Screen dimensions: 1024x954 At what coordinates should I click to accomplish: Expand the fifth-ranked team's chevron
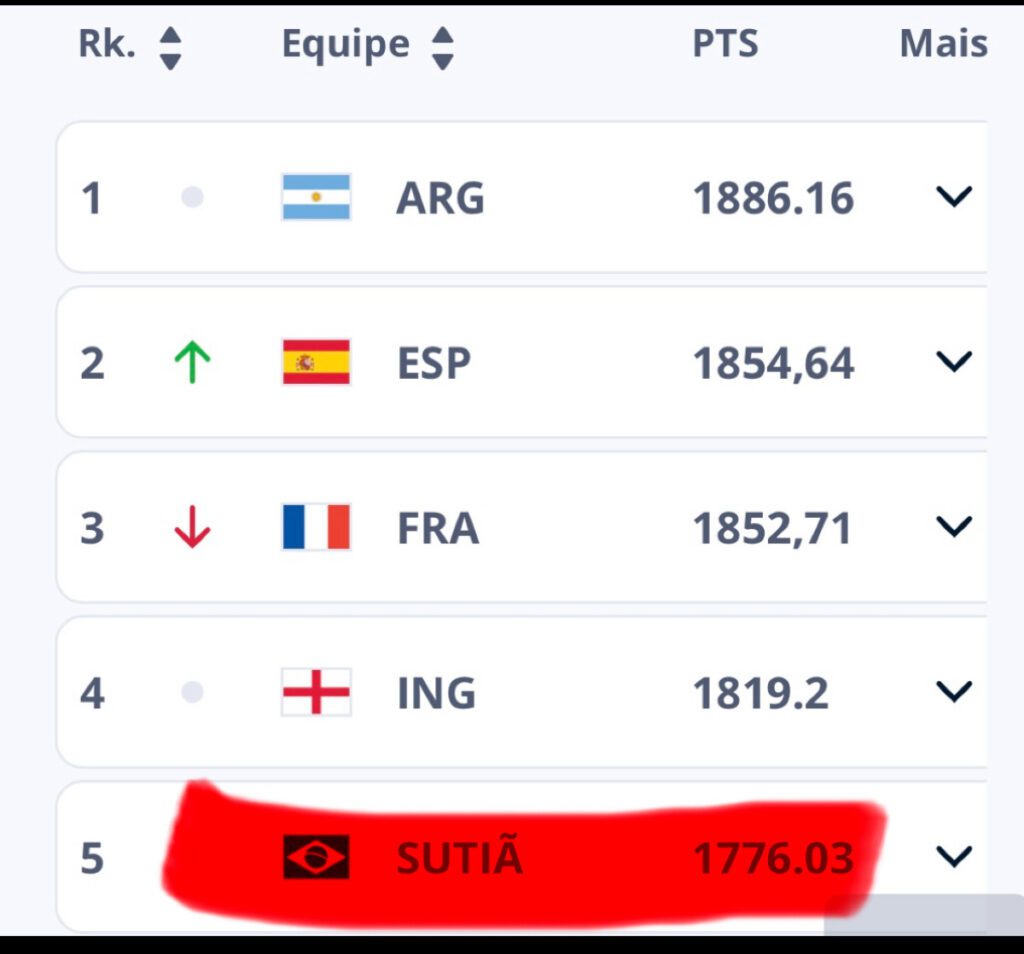point(954,857)
